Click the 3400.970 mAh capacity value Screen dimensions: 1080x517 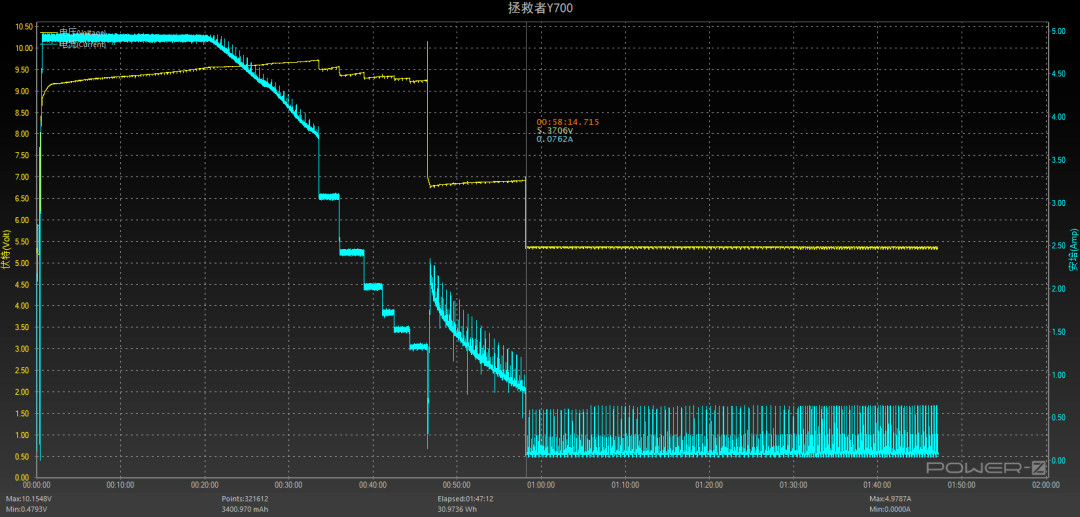pos(245,509)
